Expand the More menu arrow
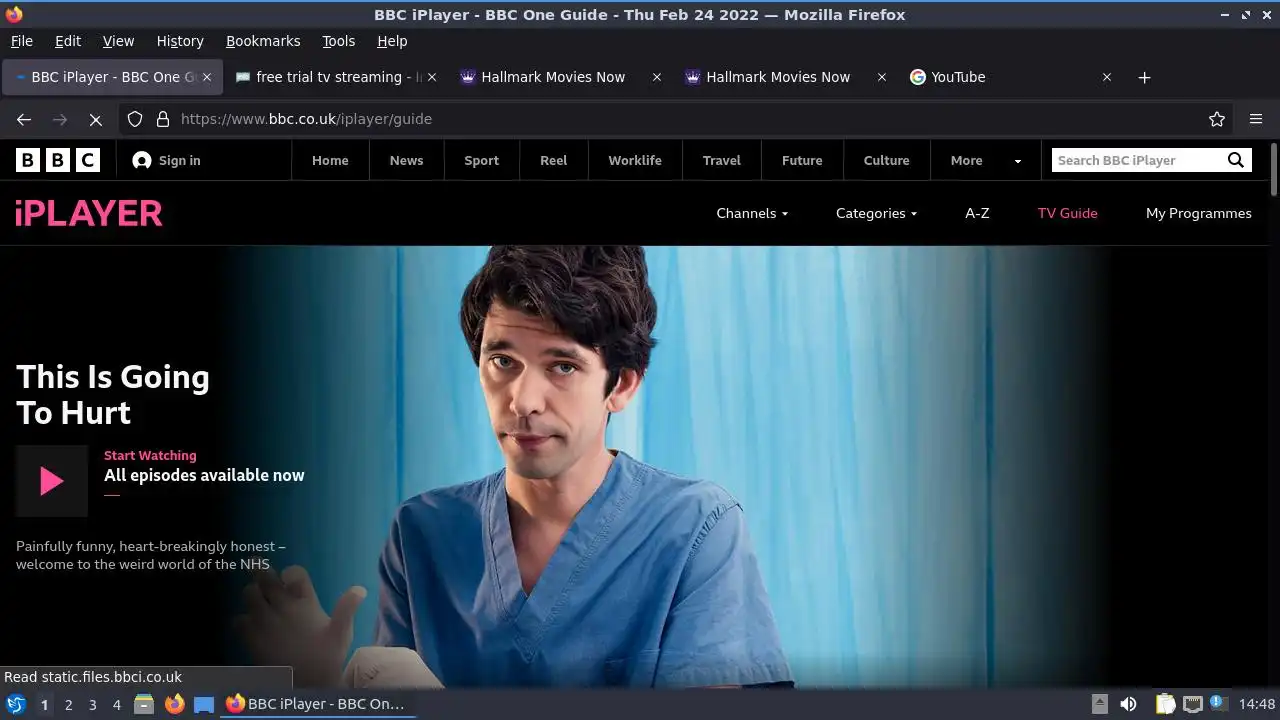The width and height of the screenshot is (1280, 720). pos(1018,160)
